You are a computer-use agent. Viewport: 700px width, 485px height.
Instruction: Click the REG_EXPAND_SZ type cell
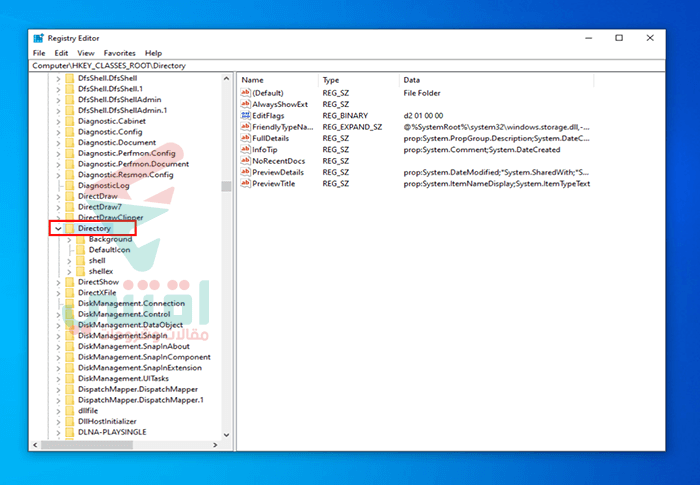352,127
